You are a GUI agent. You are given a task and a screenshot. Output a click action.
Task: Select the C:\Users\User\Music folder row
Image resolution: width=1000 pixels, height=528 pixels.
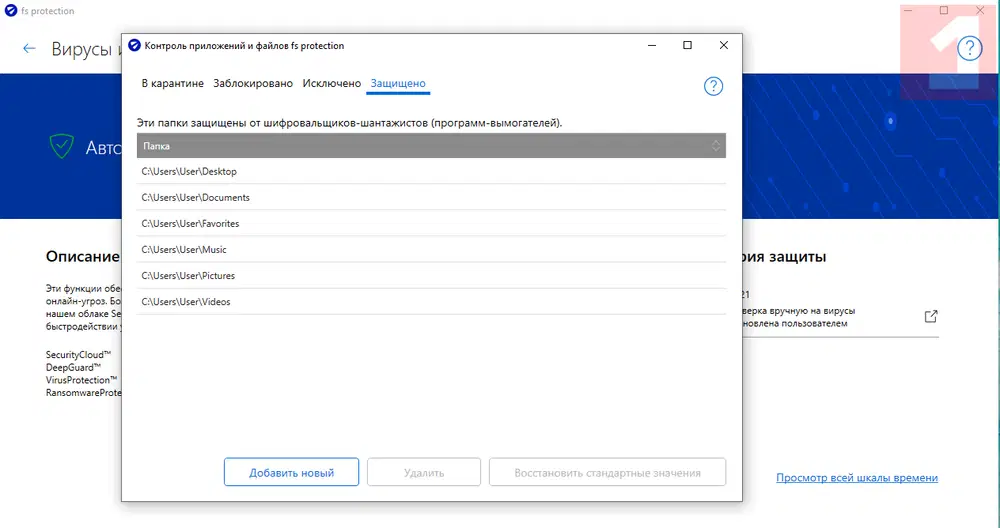point(431,250)
